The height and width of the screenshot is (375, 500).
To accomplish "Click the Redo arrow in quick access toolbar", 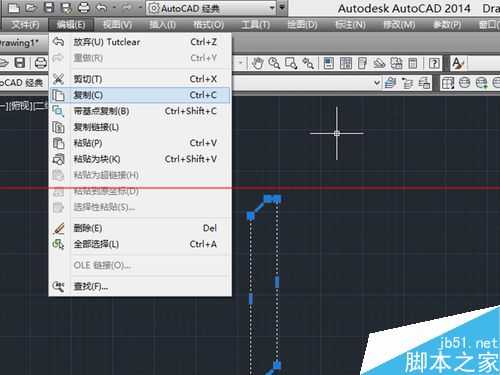I will pos(126,8).
